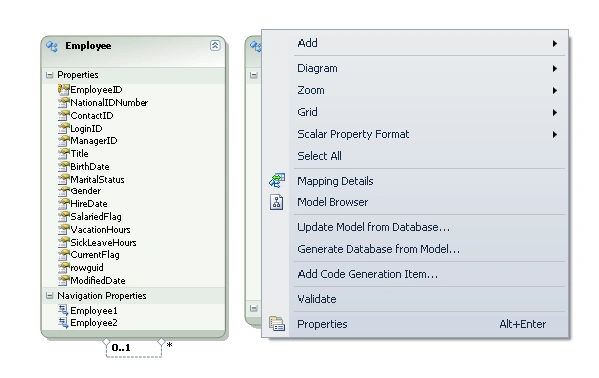Click the property icon beside Title
This screenshot has height=378, width=599.
point(63,154)
